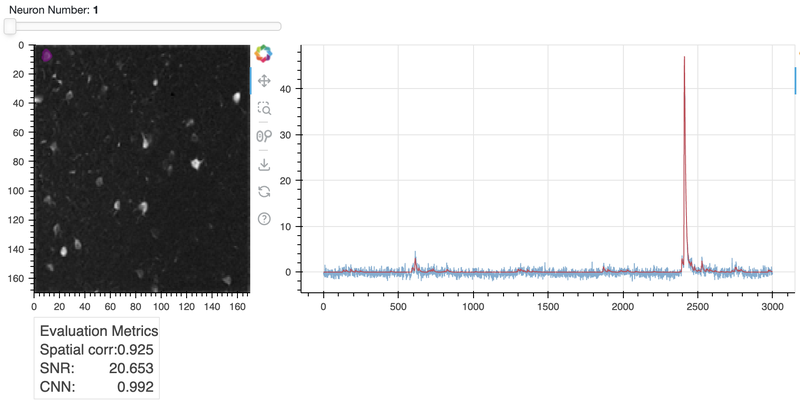Click the tall red spike peak in the trace
The image size is (800, 404).
(x=684, y=57)
